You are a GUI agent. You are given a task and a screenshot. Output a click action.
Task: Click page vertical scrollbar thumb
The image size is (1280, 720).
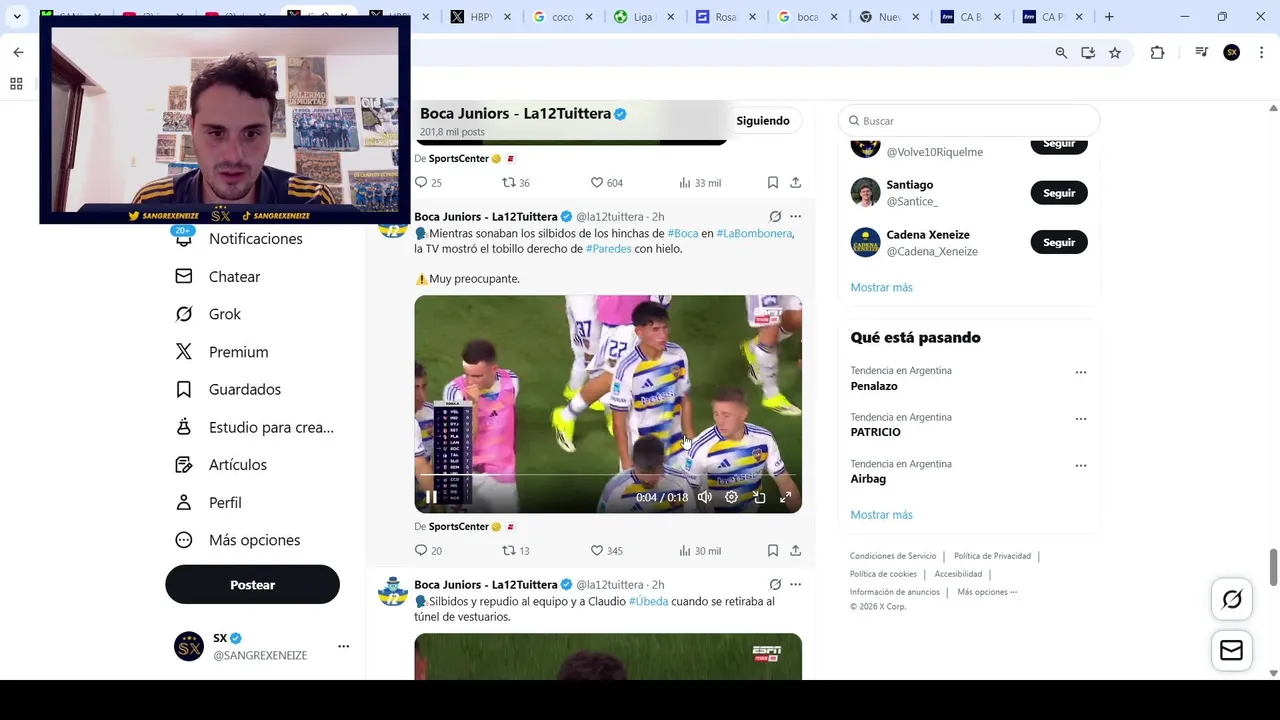(x=1273, y=567)
